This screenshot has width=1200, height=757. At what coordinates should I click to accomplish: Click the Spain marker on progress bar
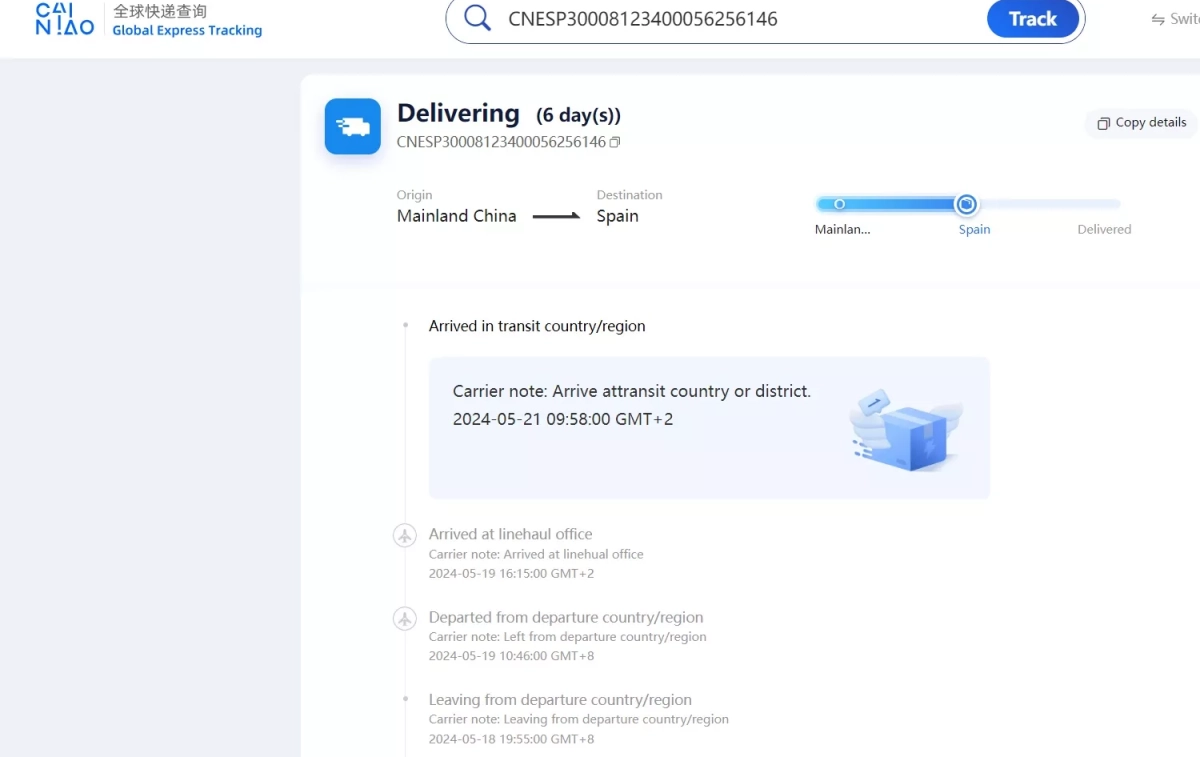click(966, 204)
